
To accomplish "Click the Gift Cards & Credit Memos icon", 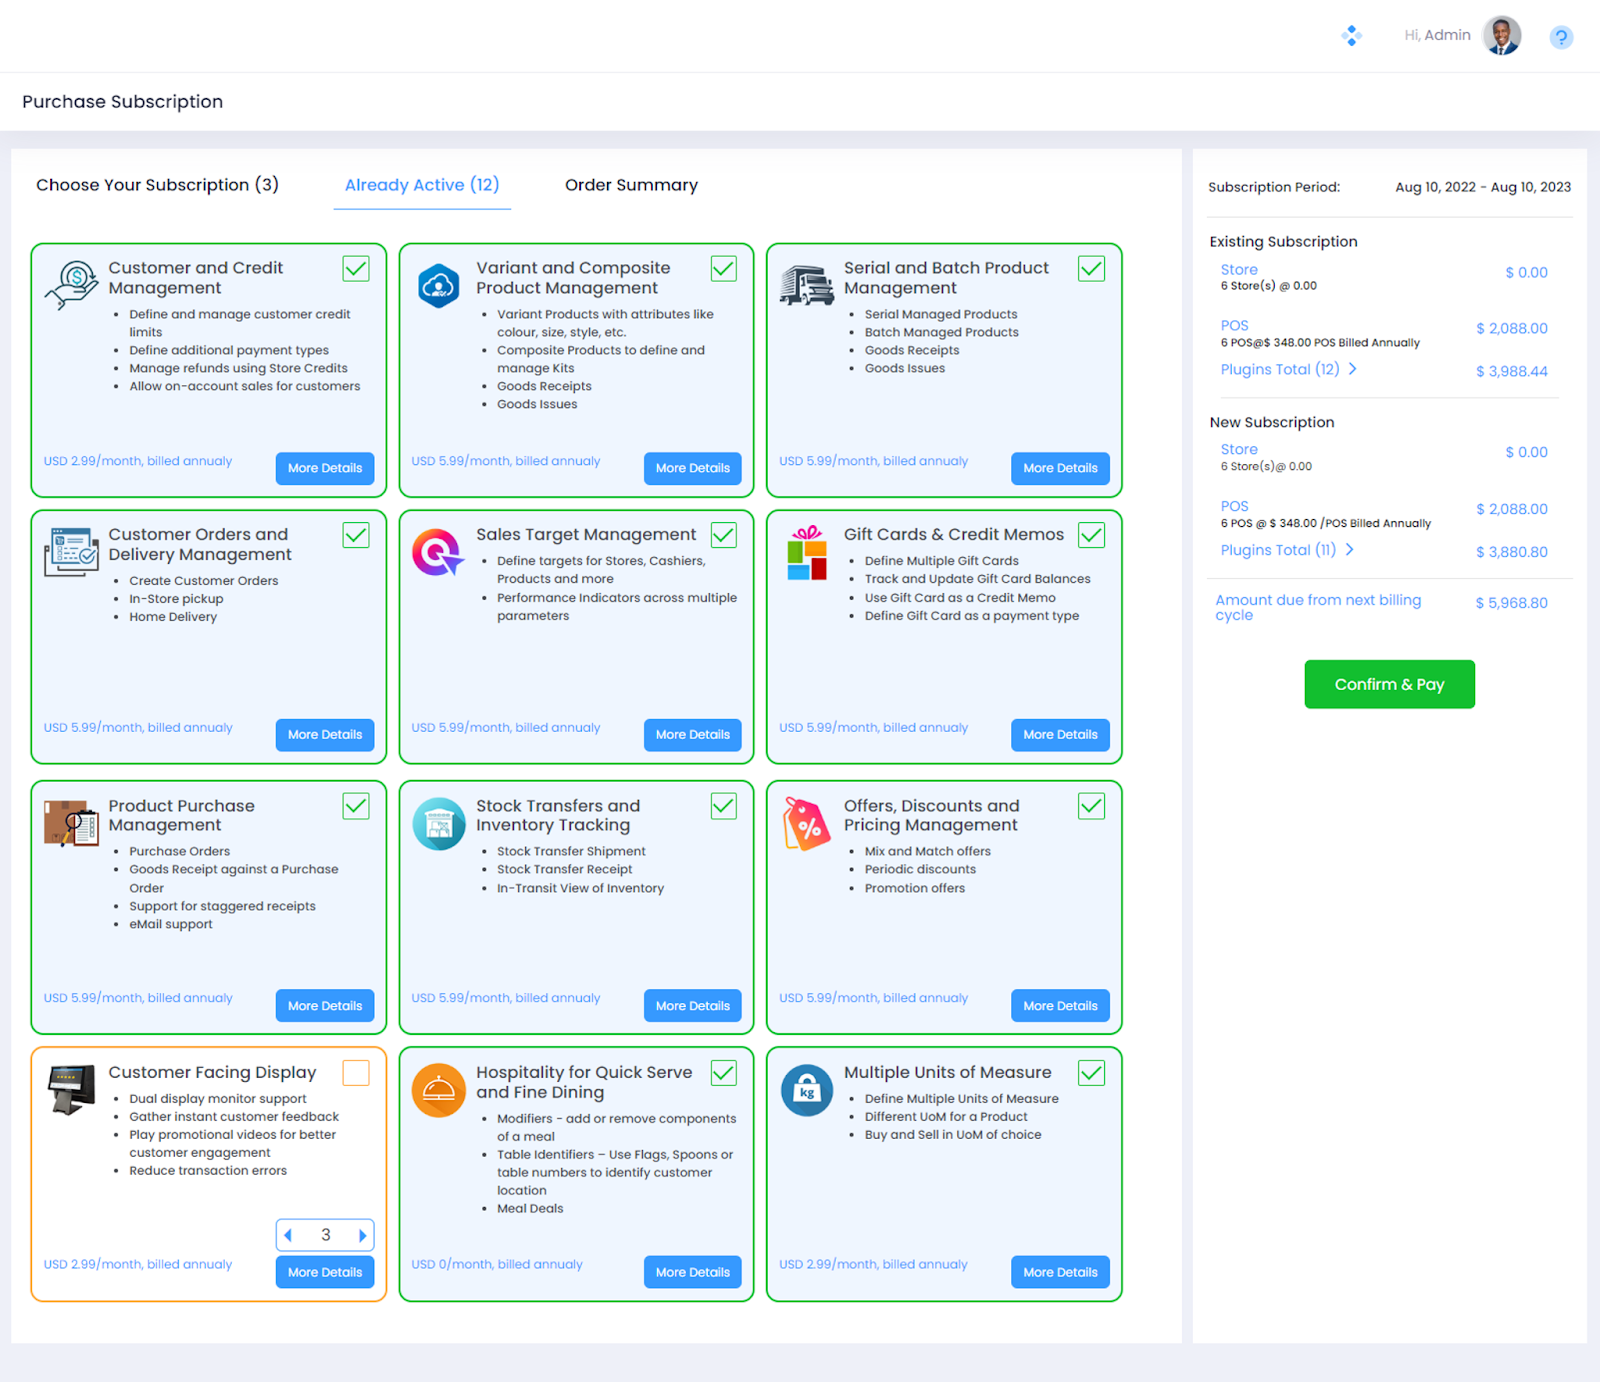I will (x=806, y=554).
